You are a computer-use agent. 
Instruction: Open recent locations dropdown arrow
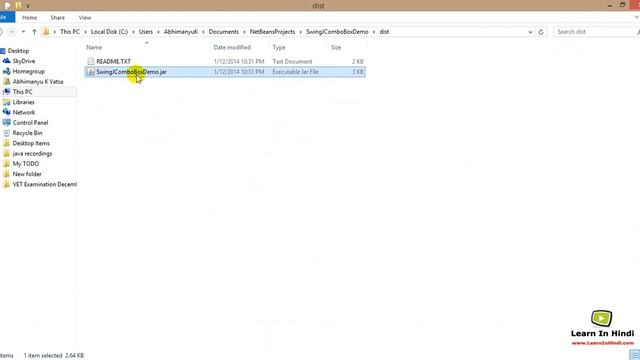[x=23, y=32]
